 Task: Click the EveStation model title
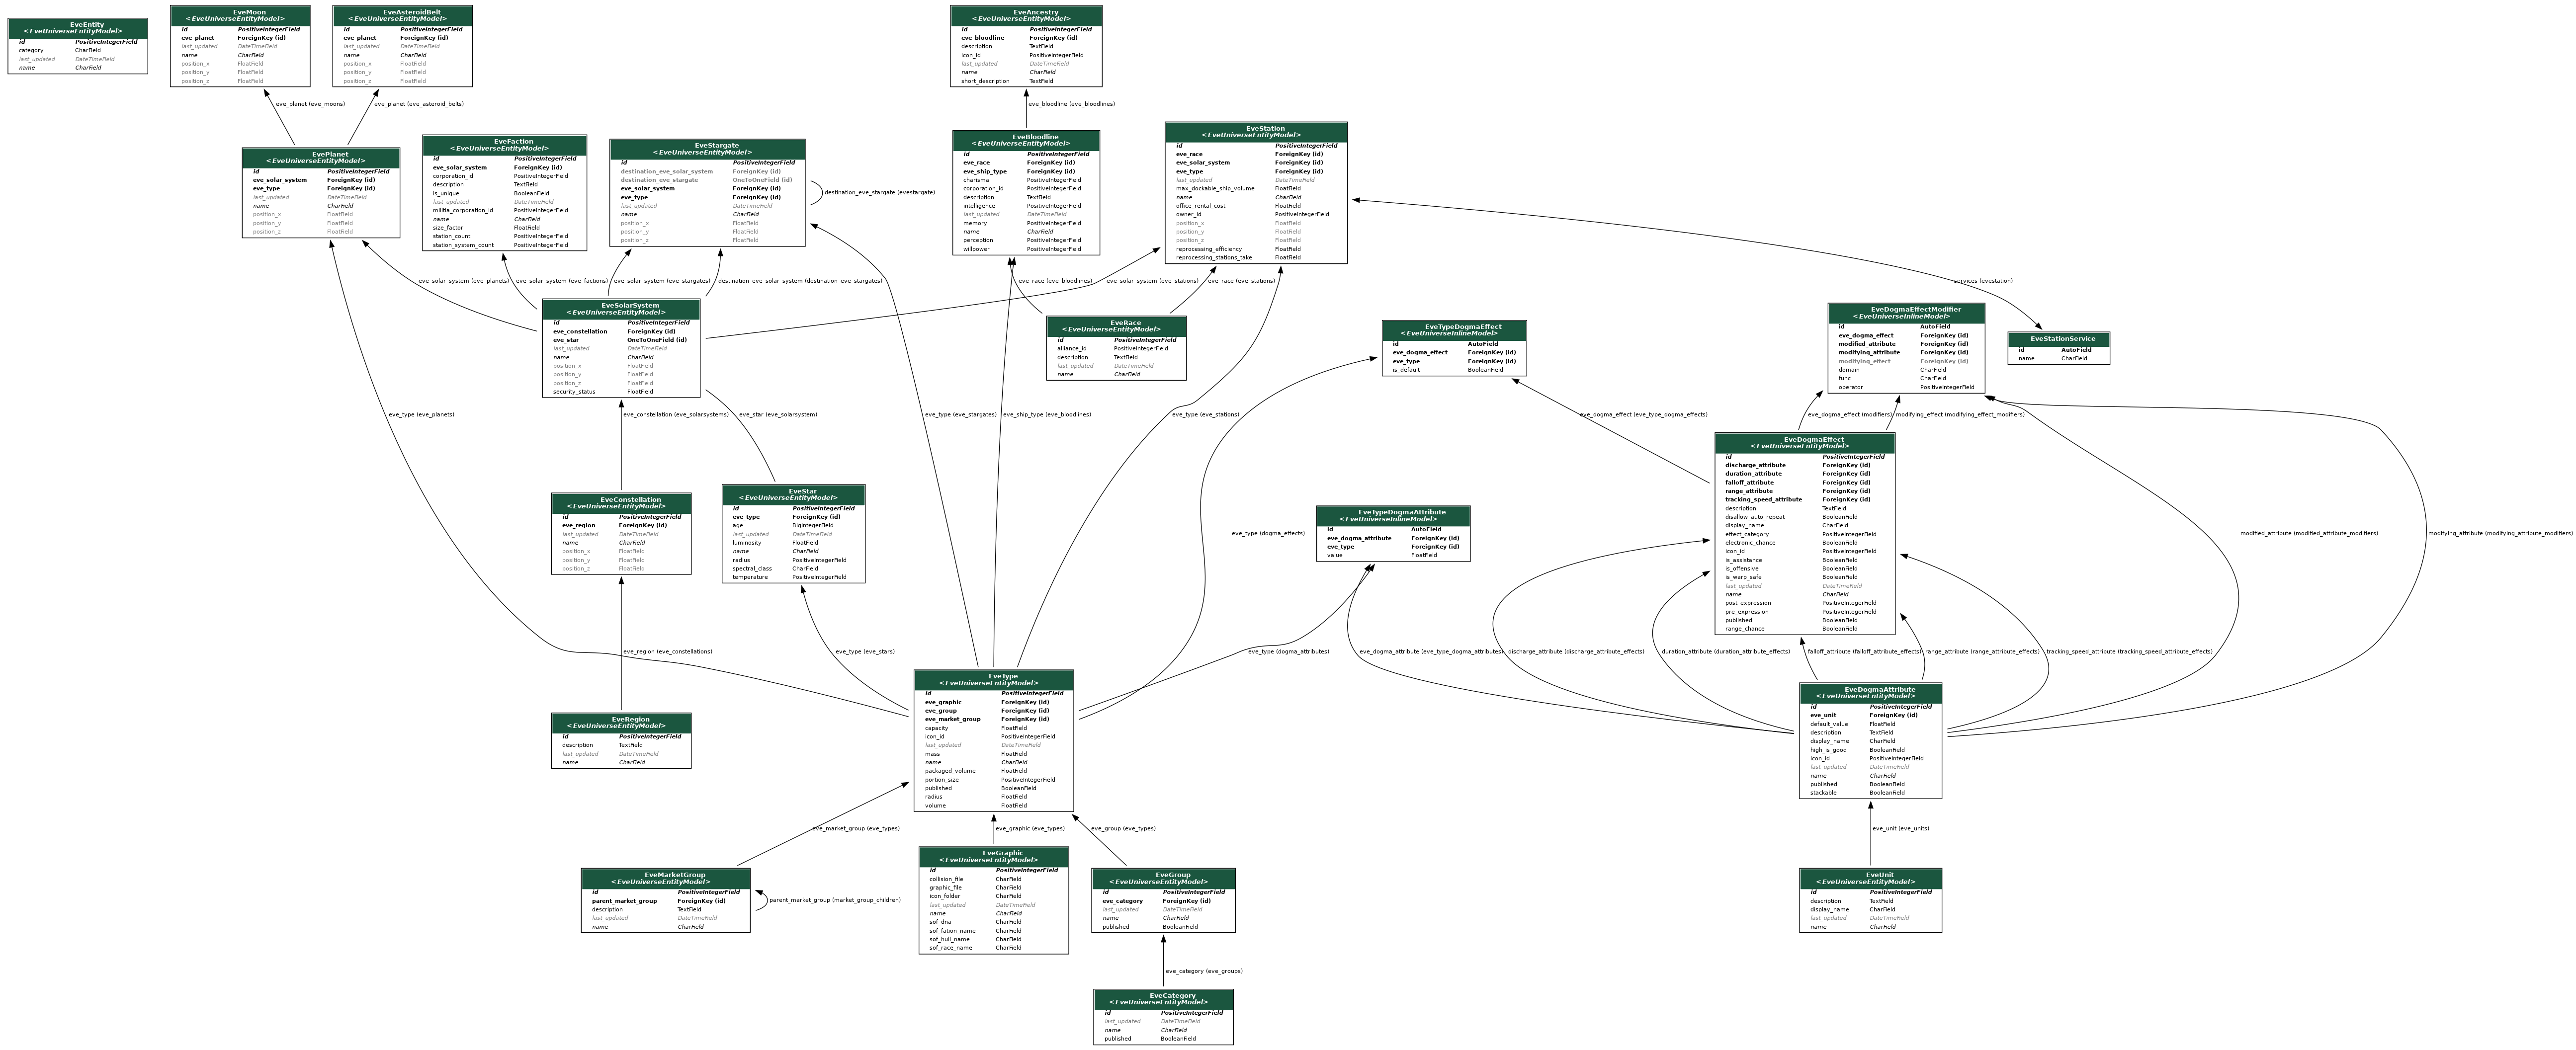point(1265,128)
